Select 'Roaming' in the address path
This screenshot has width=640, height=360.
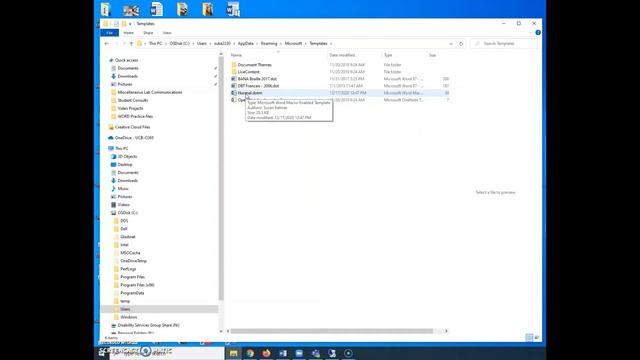(x=269, y=44)
